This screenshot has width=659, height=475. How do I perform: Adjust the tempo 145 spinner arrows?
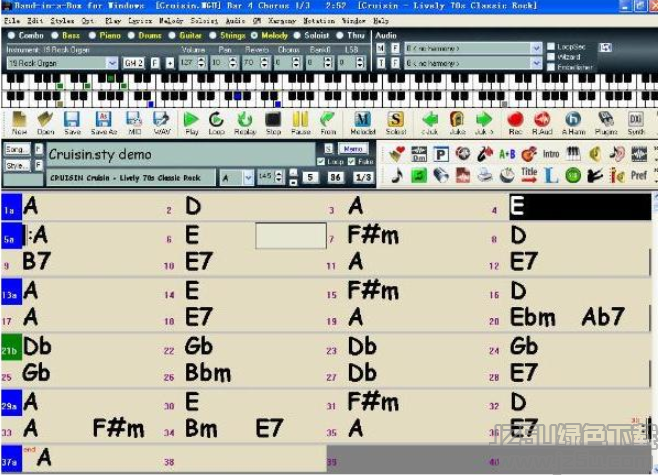pyautogui.click(x=279, y=177)
